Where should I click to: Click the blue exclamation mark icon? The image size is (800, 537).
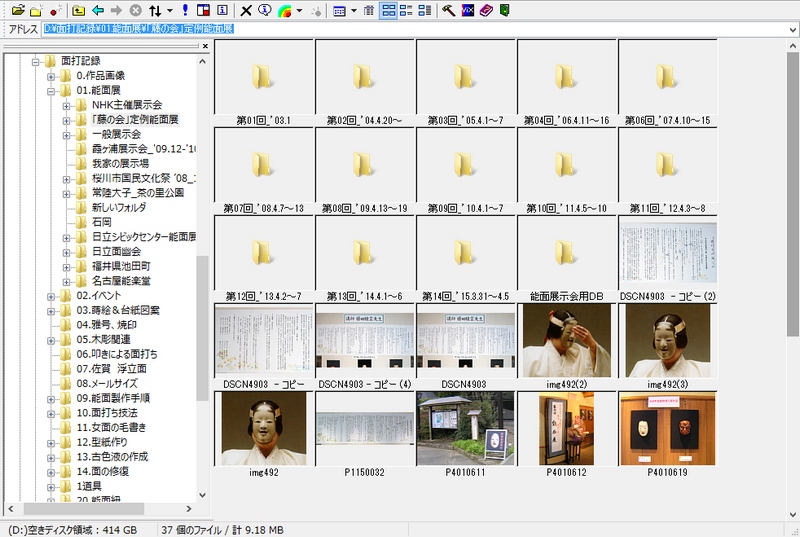coord(185,10)
